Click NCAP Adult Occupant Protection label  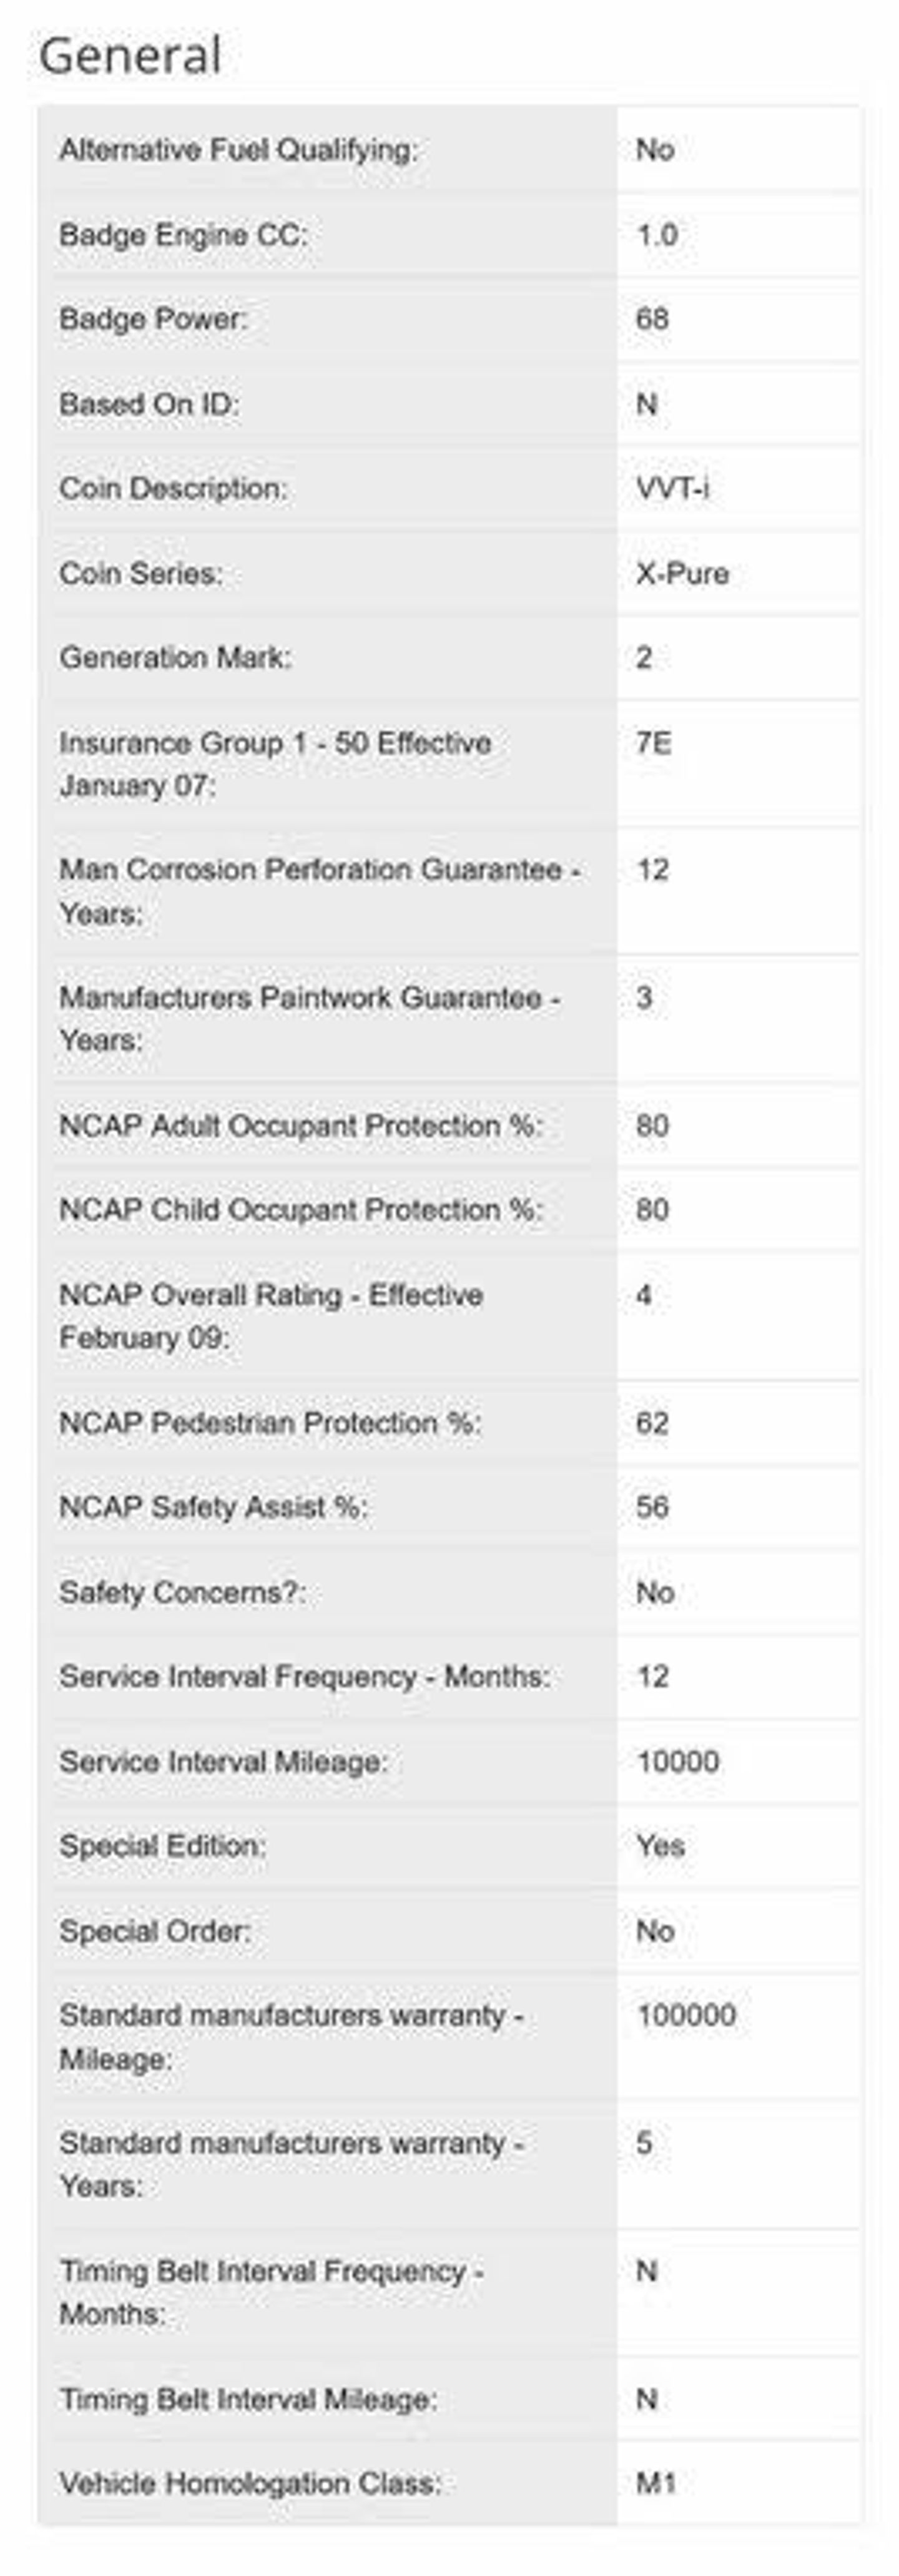(x=301, y=1125)
